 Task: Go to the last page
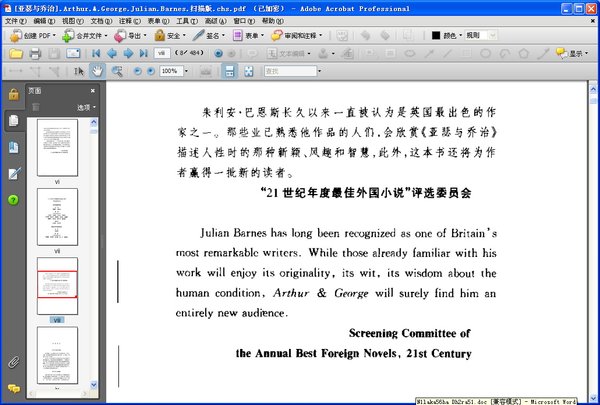tap(143, 53)
